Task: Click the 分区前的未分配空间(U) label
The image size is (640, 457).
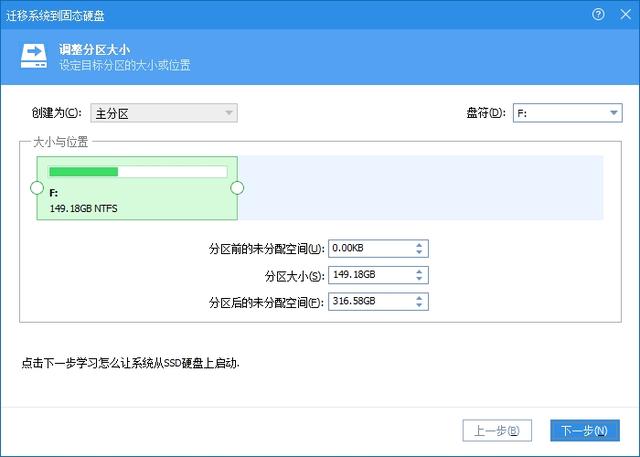Action: 267,248
